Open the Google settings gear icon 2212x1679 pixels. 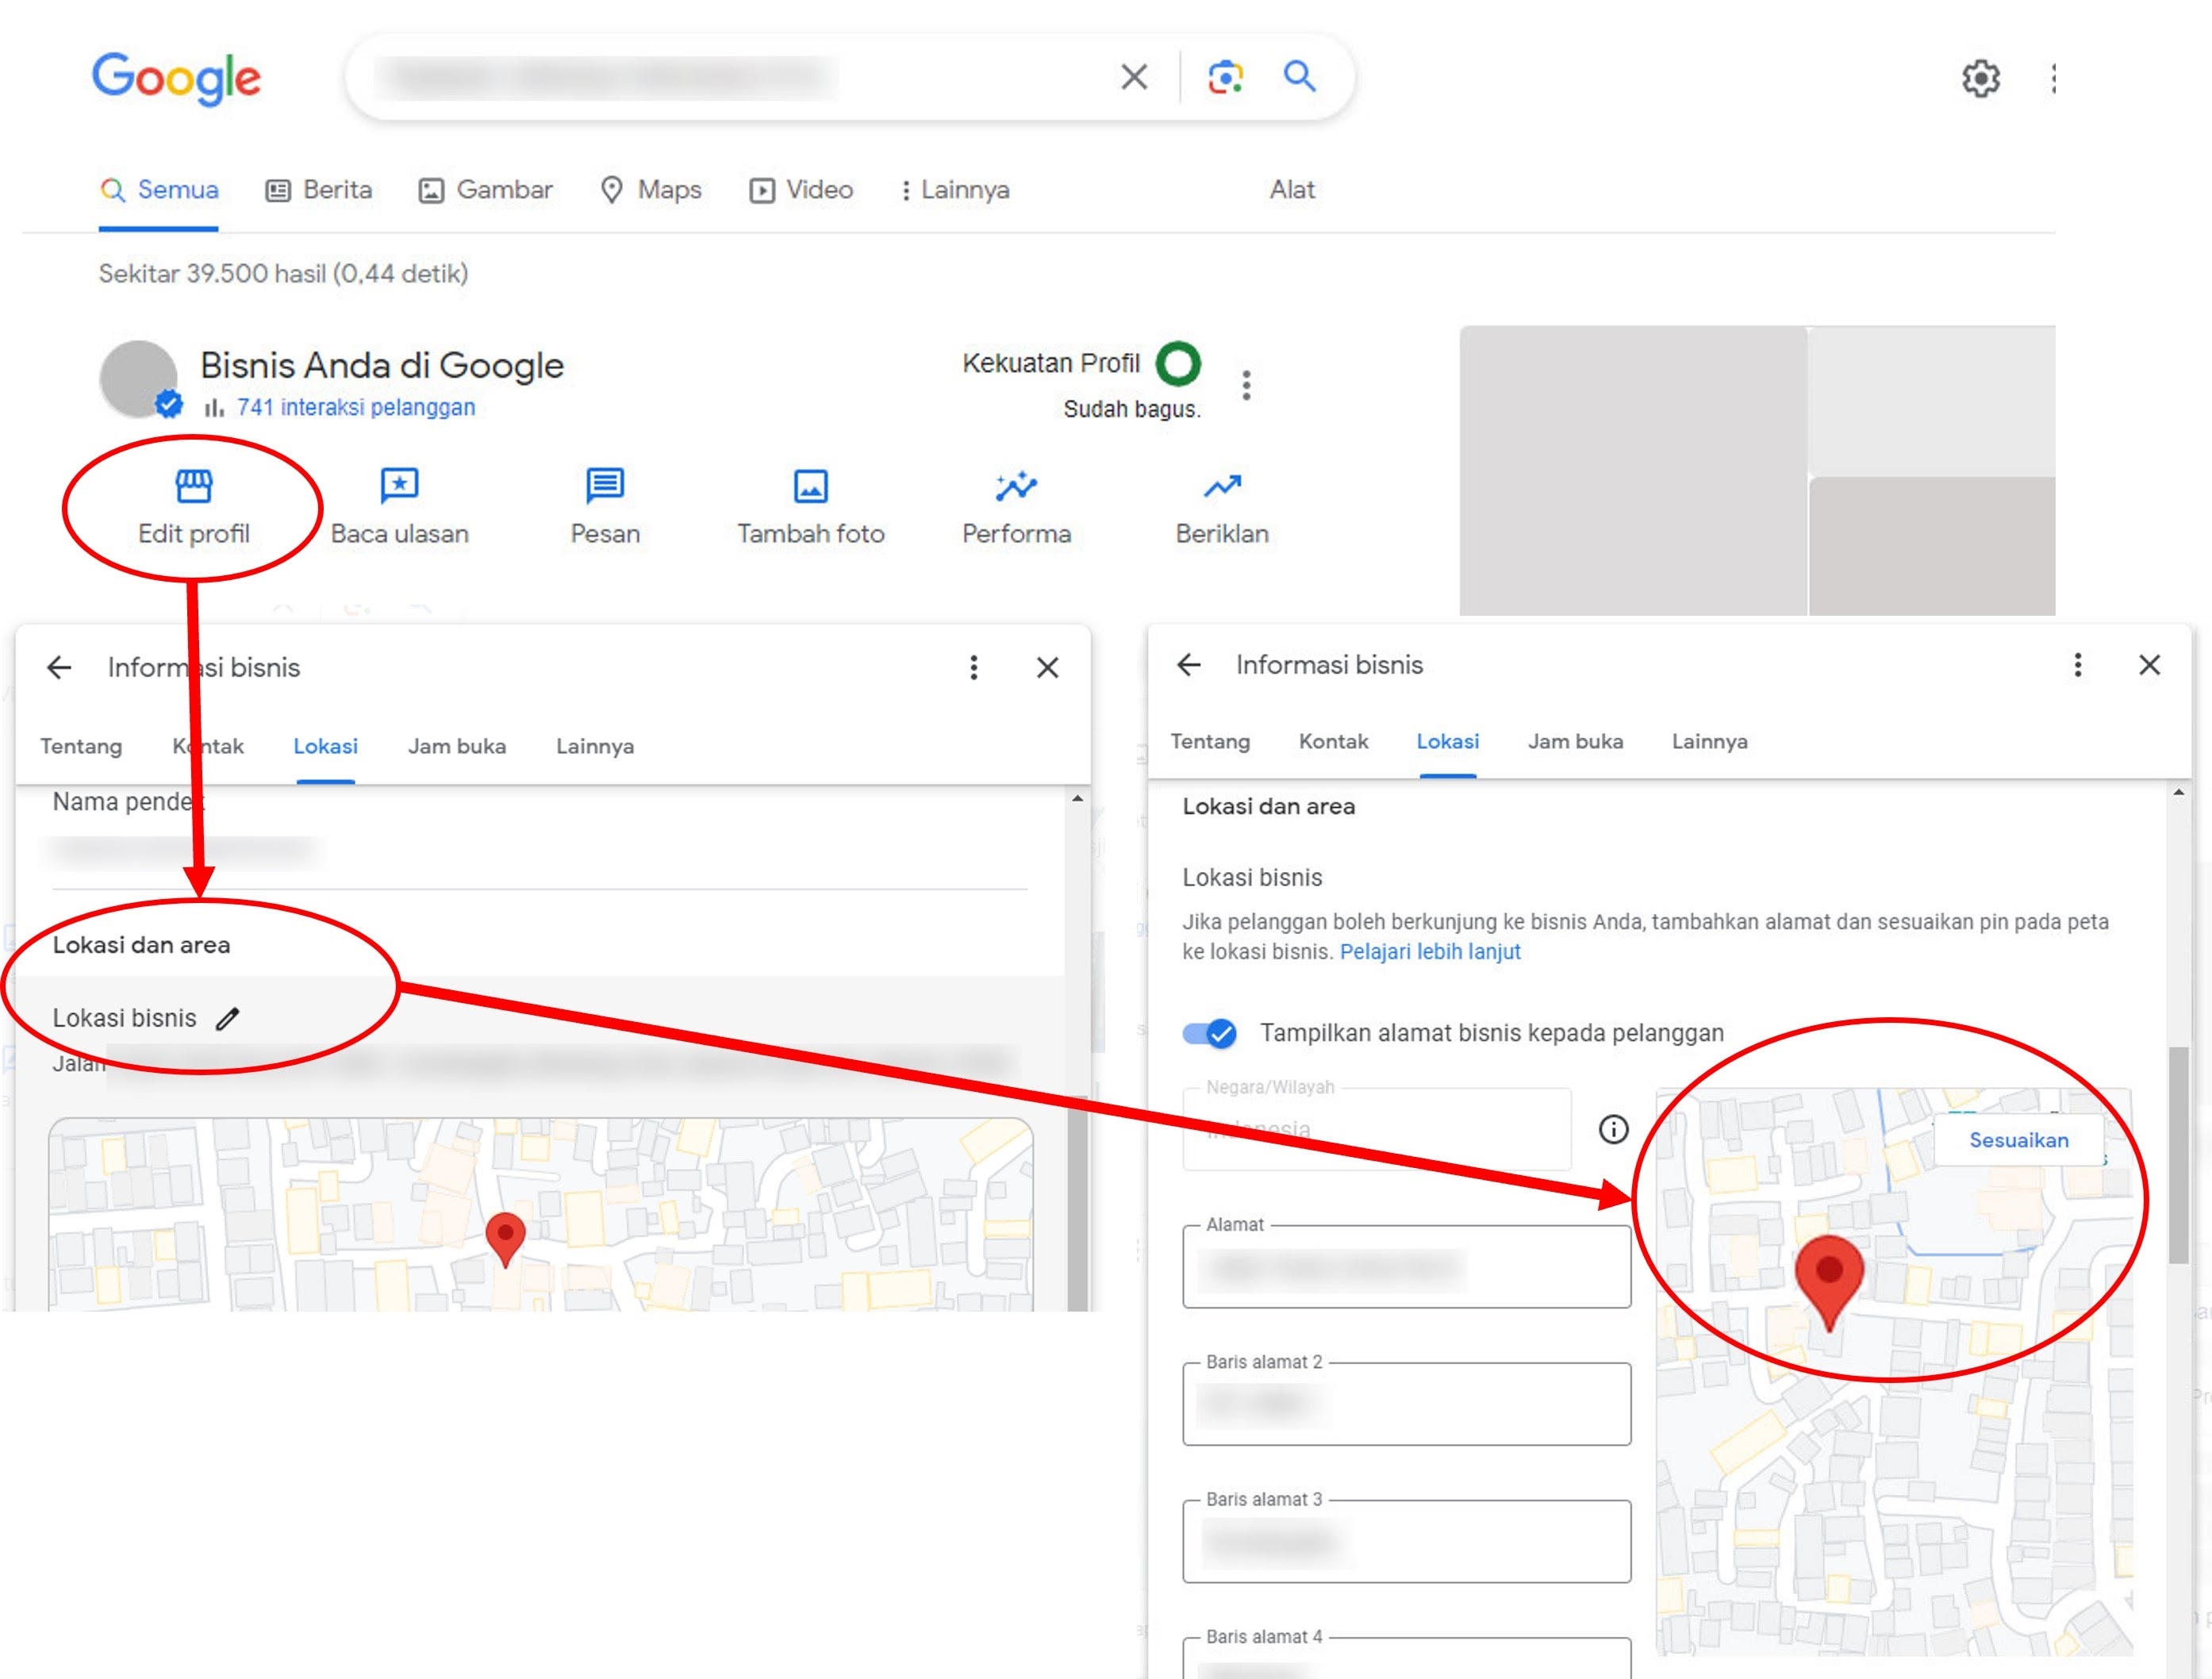pyautogui.click(x=1980, y=78)
